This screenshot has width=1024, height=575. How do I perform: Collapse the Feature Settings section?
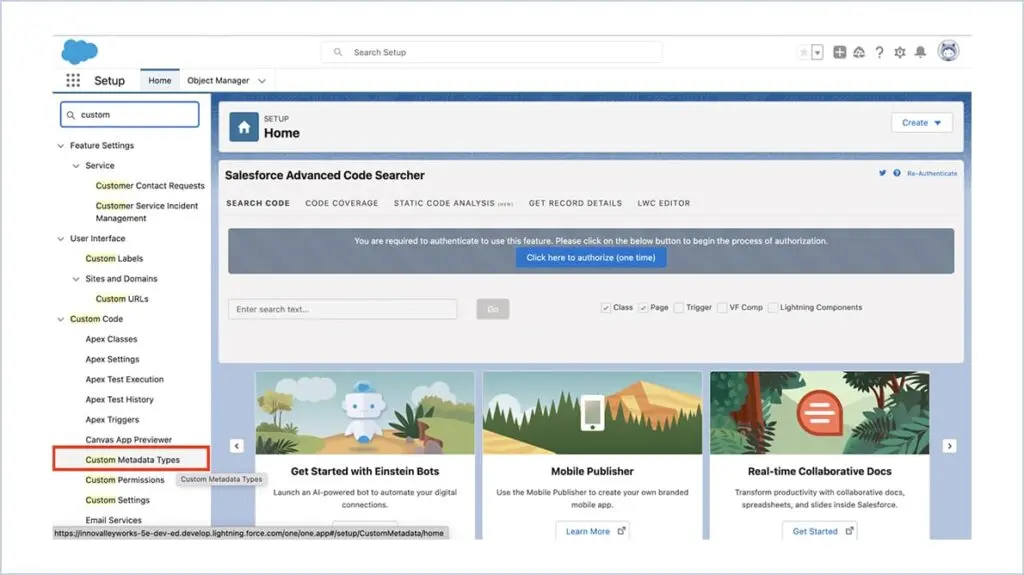61,146
